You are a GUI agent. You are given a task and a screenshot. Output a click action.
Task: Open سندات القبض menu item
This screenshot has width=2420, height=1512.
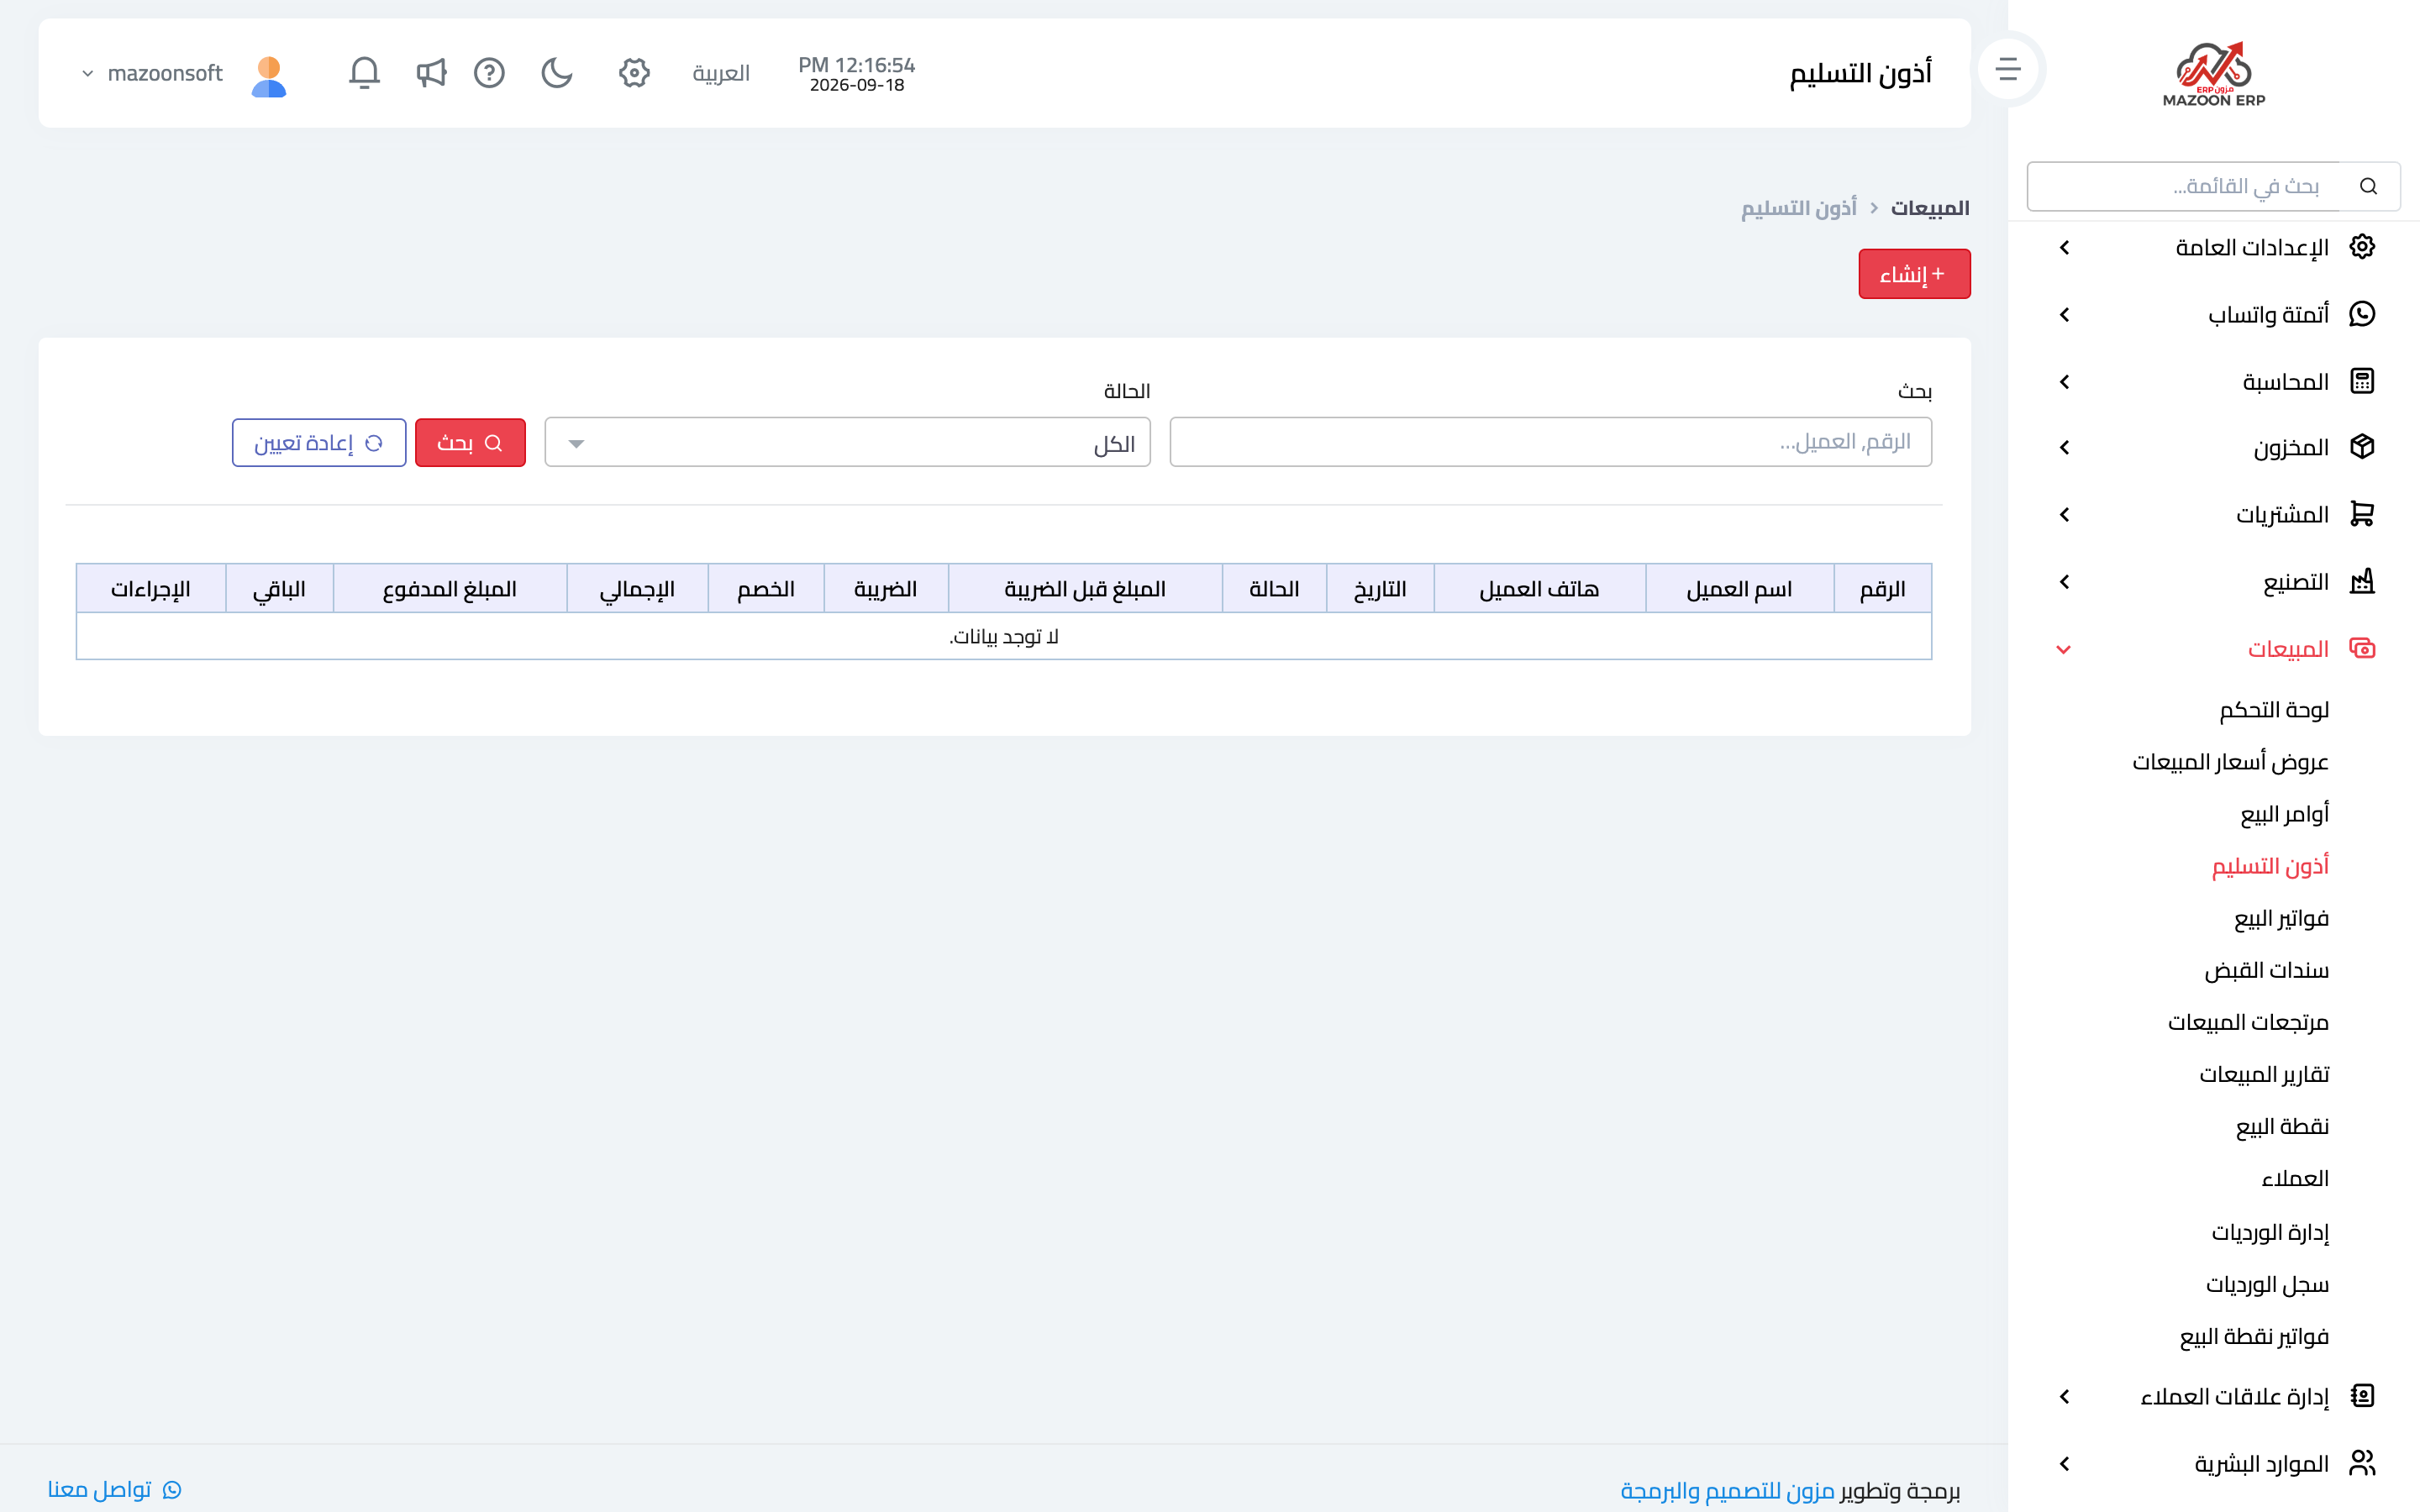[2266, 970]
